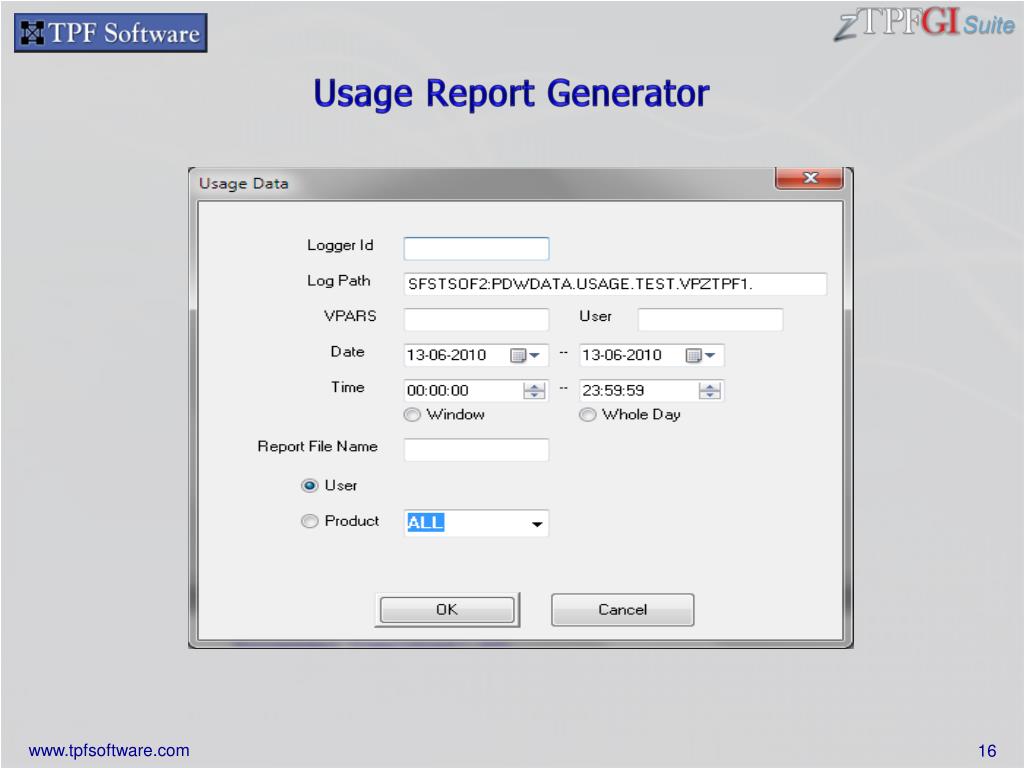Click the start date 13-06-2010 value
The image size is (1024, 768).
tap(447, 355)
